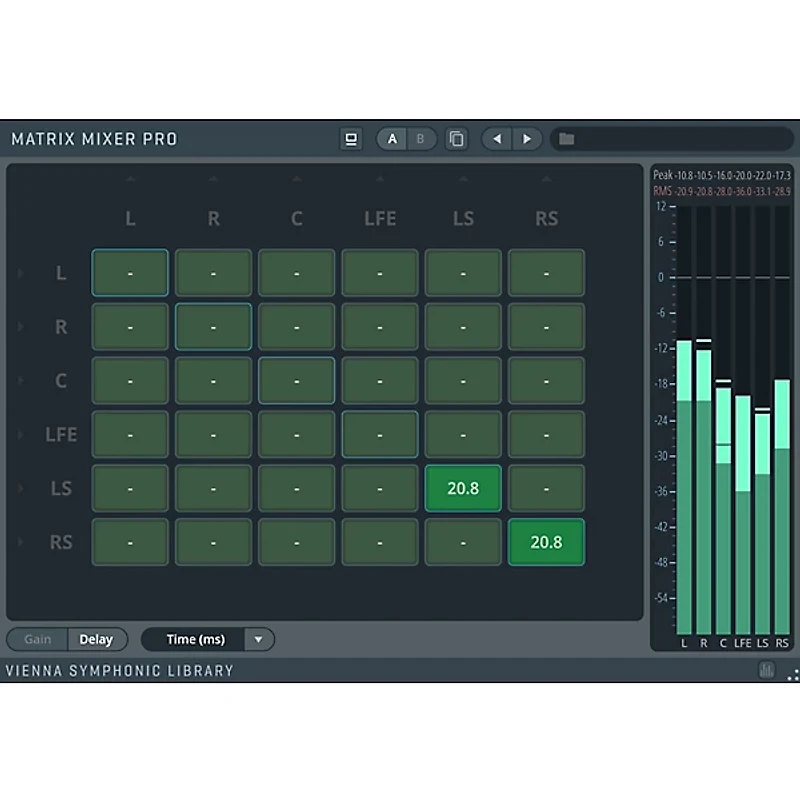
Task: Click the preset save icon in header
Action: (x=351, y=139)
